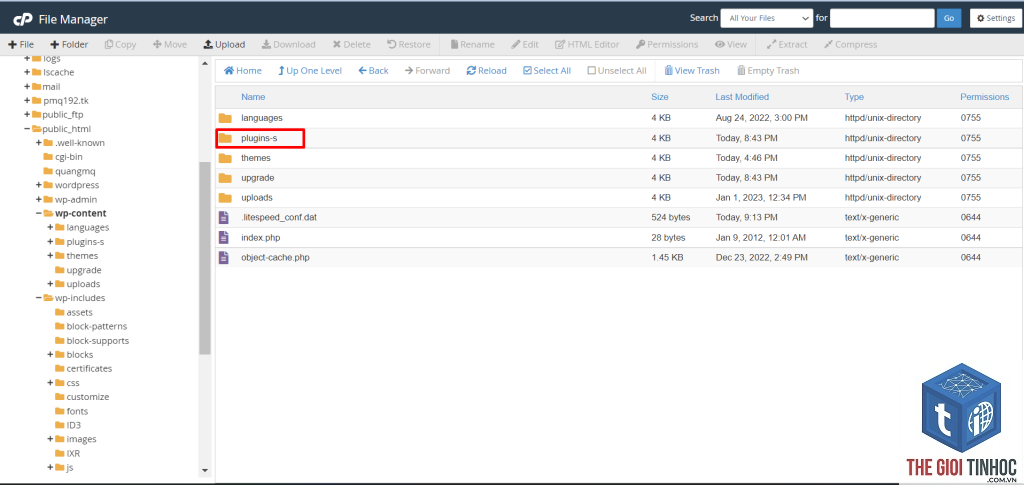The width and height of the screenshot is (1024, 485).
Task: Focus the search text field
Action: (882, 18)
